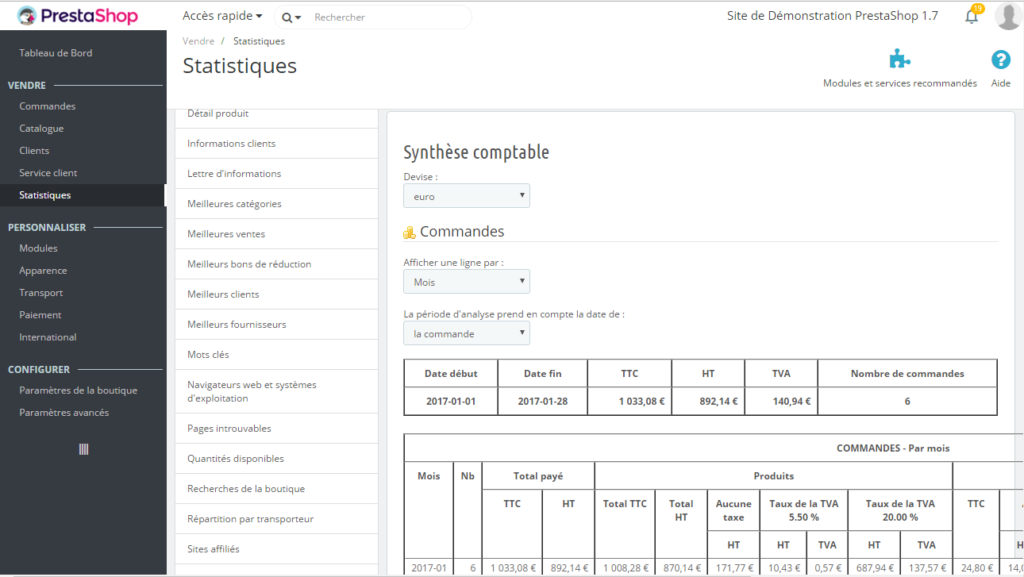The image size is (1024, 577).
Task: Select Sites affiliés statistics module
Action: click(276, 549)
